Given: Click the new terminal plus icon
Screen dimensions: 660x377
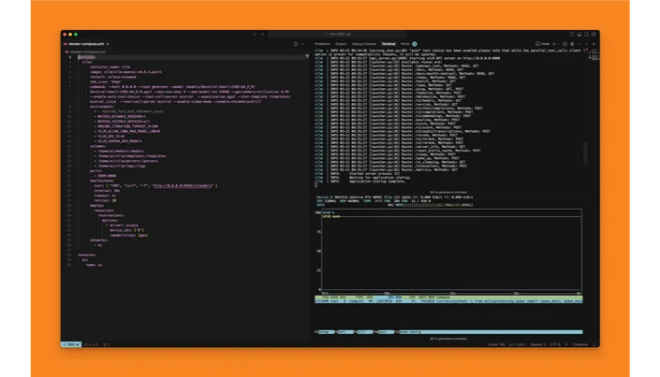Looking at the screenshot, I should pos(554,44).
